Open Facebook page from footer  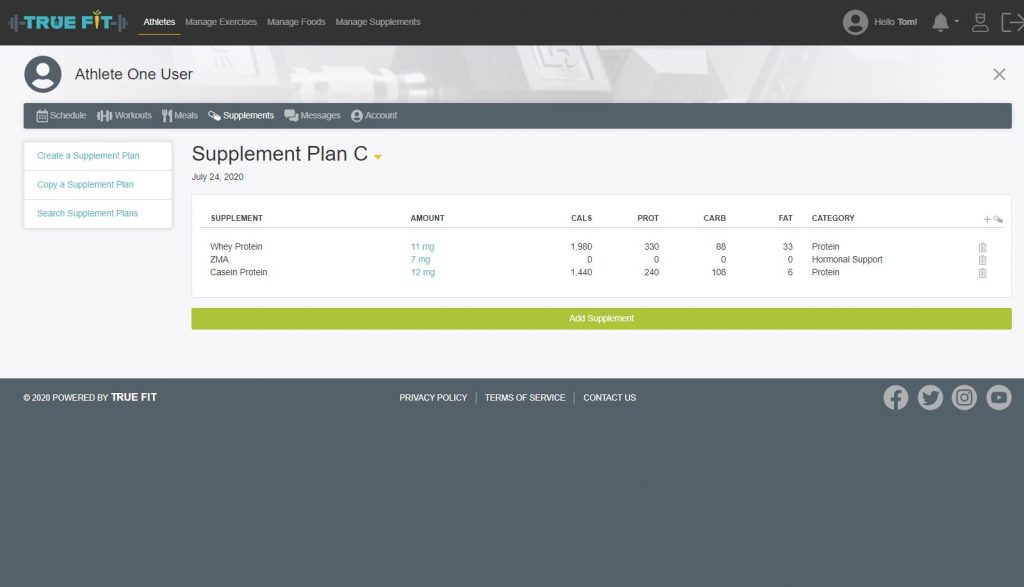click(896, 398)
